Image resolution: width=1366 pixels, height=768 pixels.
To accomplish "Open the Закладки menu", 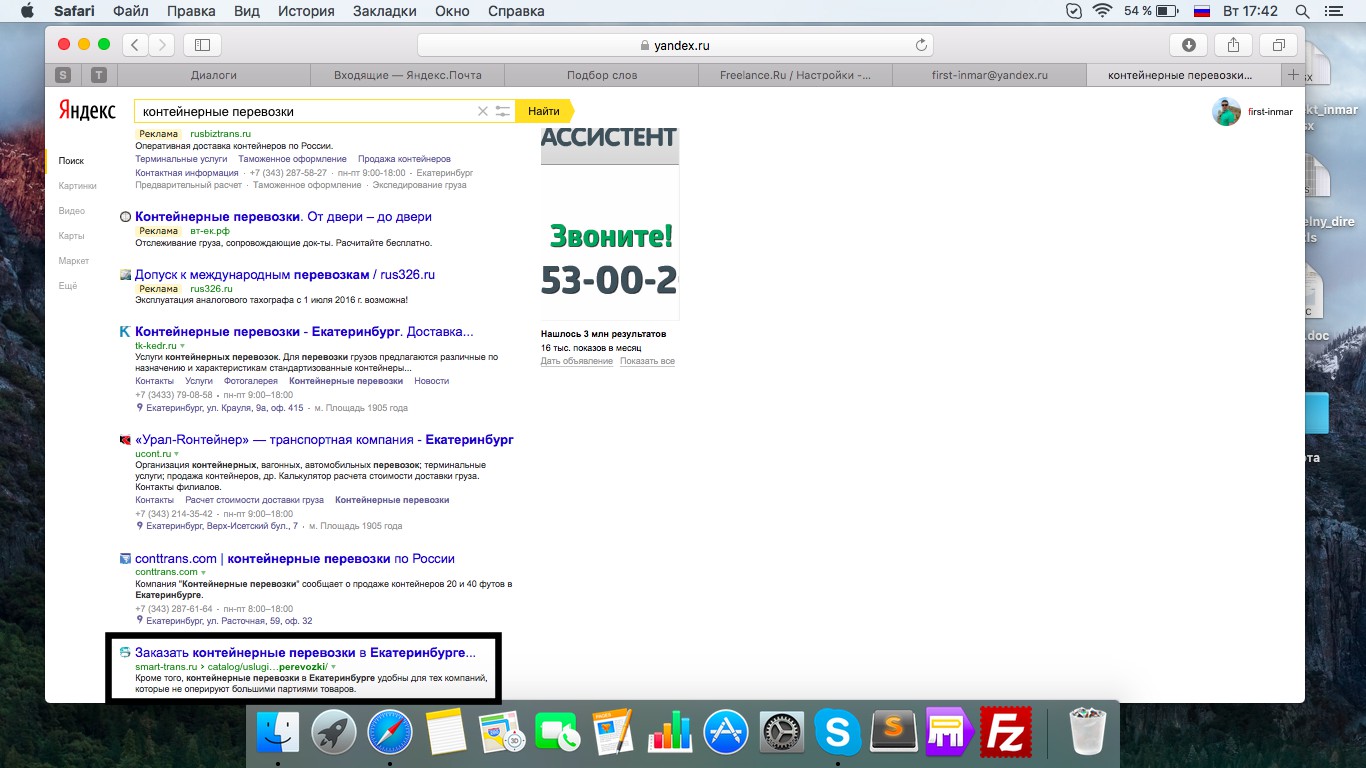I will point(385,11).
